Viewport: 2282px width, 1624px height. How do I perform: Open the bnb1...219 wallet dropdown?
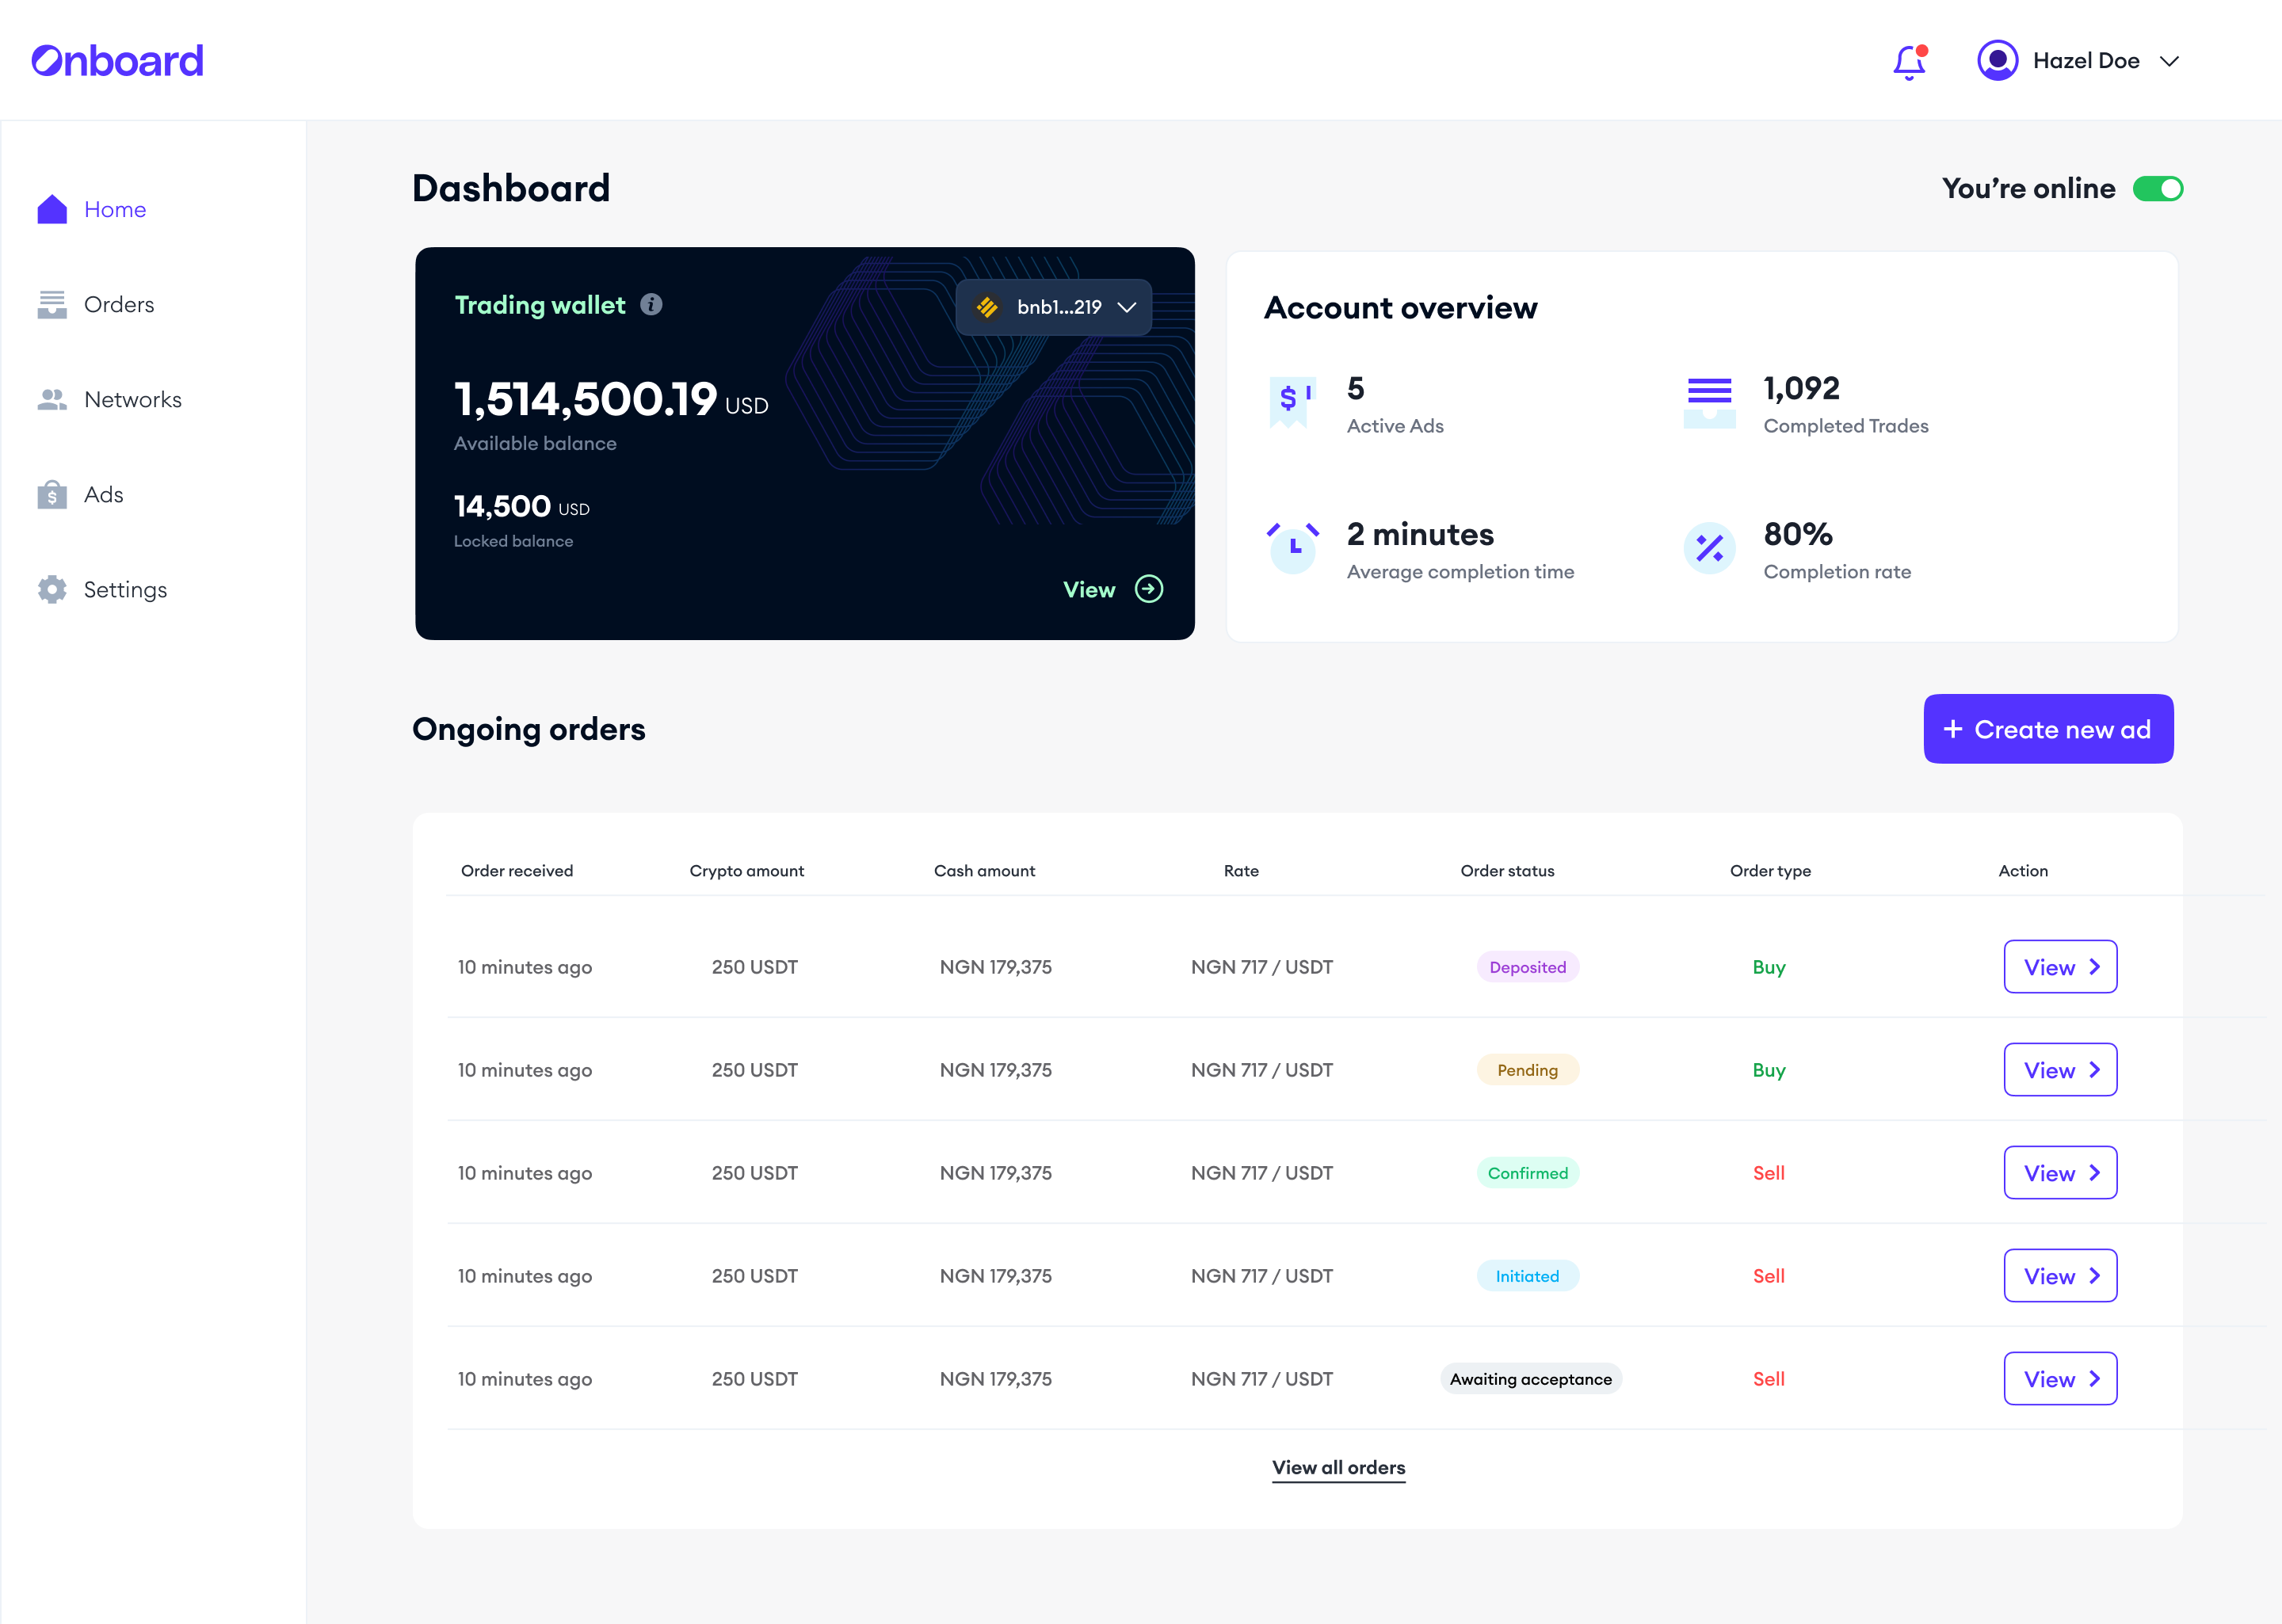click(1053, 307)
